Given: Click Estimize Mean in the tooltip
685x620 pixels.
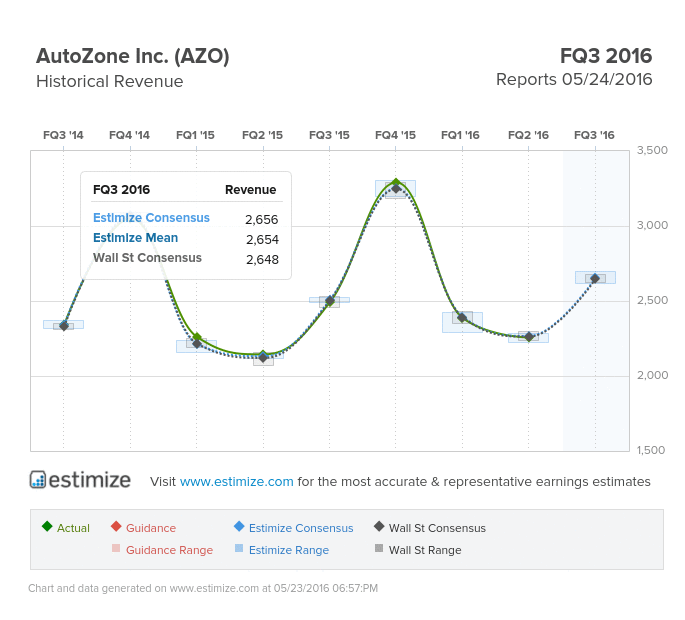Looking at the screenshot, I should click(135, 238).
